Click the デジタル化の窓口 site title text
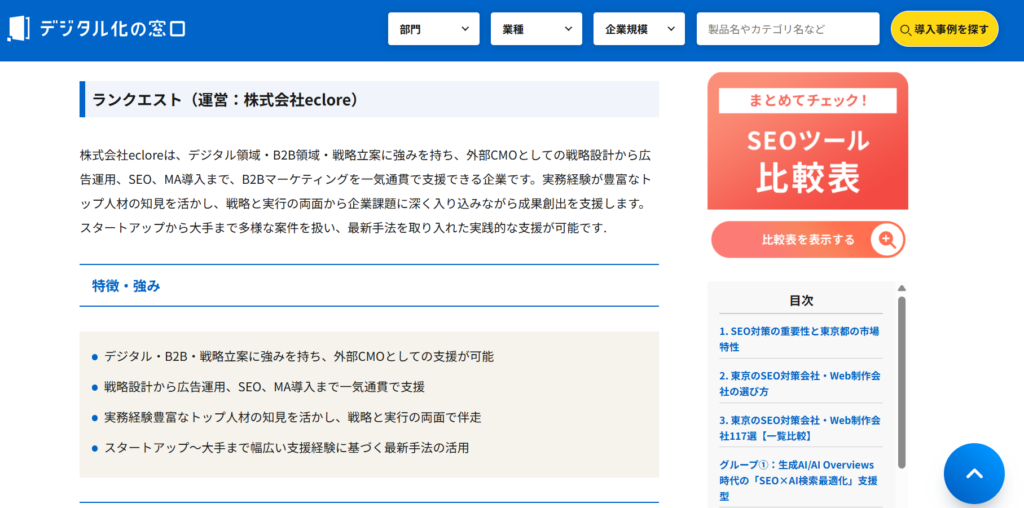The width and height of the screenshot is (1024, 508). [112, 29]
